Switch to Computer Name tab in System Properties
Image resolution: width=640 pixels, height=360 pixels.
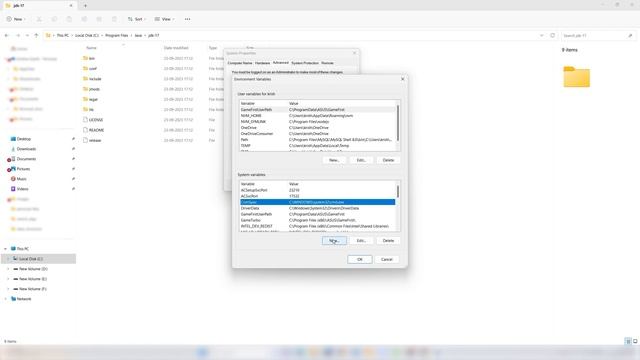(240, 63)
